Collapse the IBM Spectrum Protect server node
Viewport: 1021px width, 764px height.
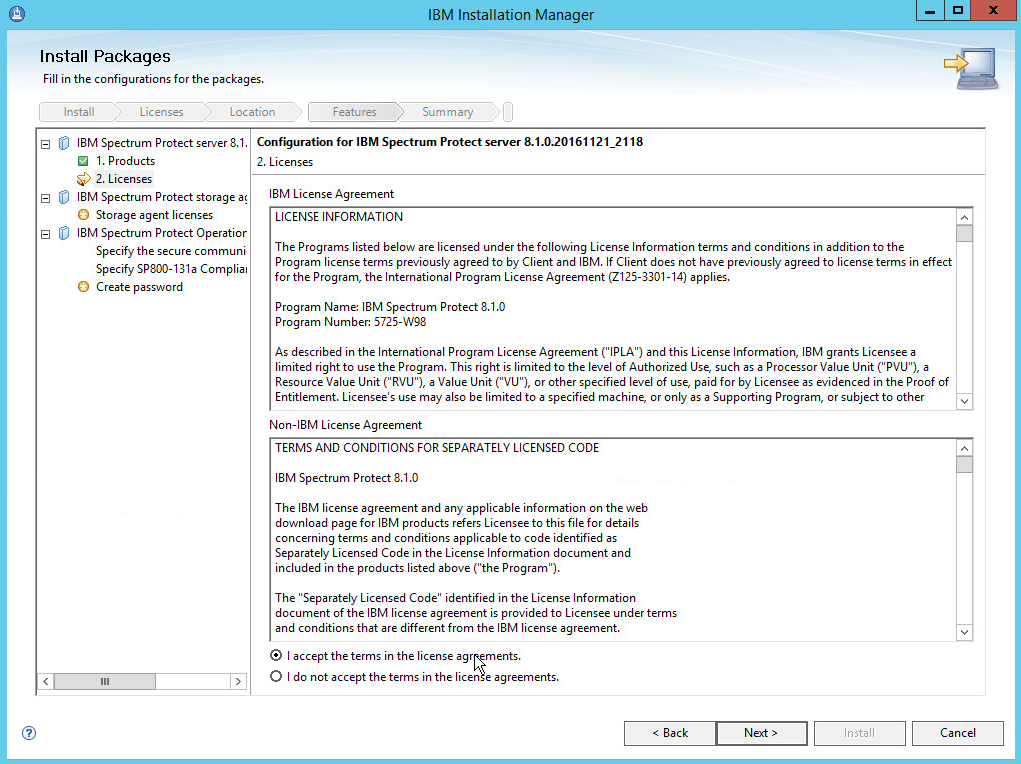[x=46, y=143]
